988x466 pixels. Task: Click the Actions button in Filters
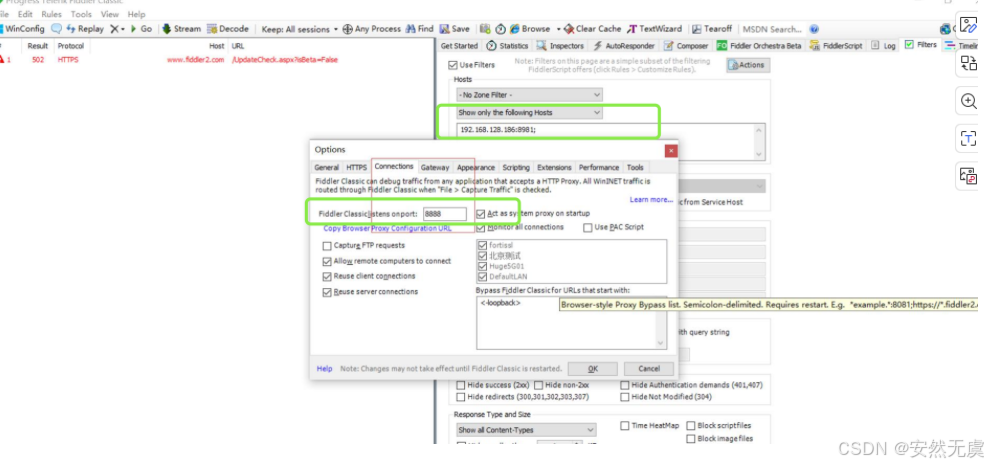(748, 65)
